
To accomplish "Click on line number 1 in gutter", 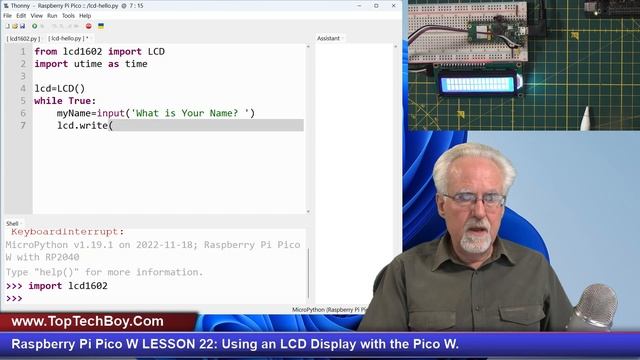I will [23, 52].
